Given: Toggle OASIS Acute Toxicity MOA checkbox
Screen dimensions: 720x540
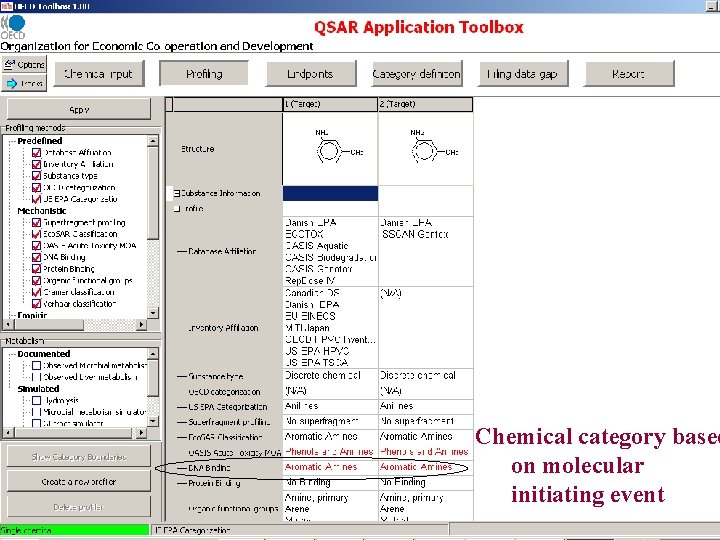Looking at the screenshot, I should click(36, 246).
